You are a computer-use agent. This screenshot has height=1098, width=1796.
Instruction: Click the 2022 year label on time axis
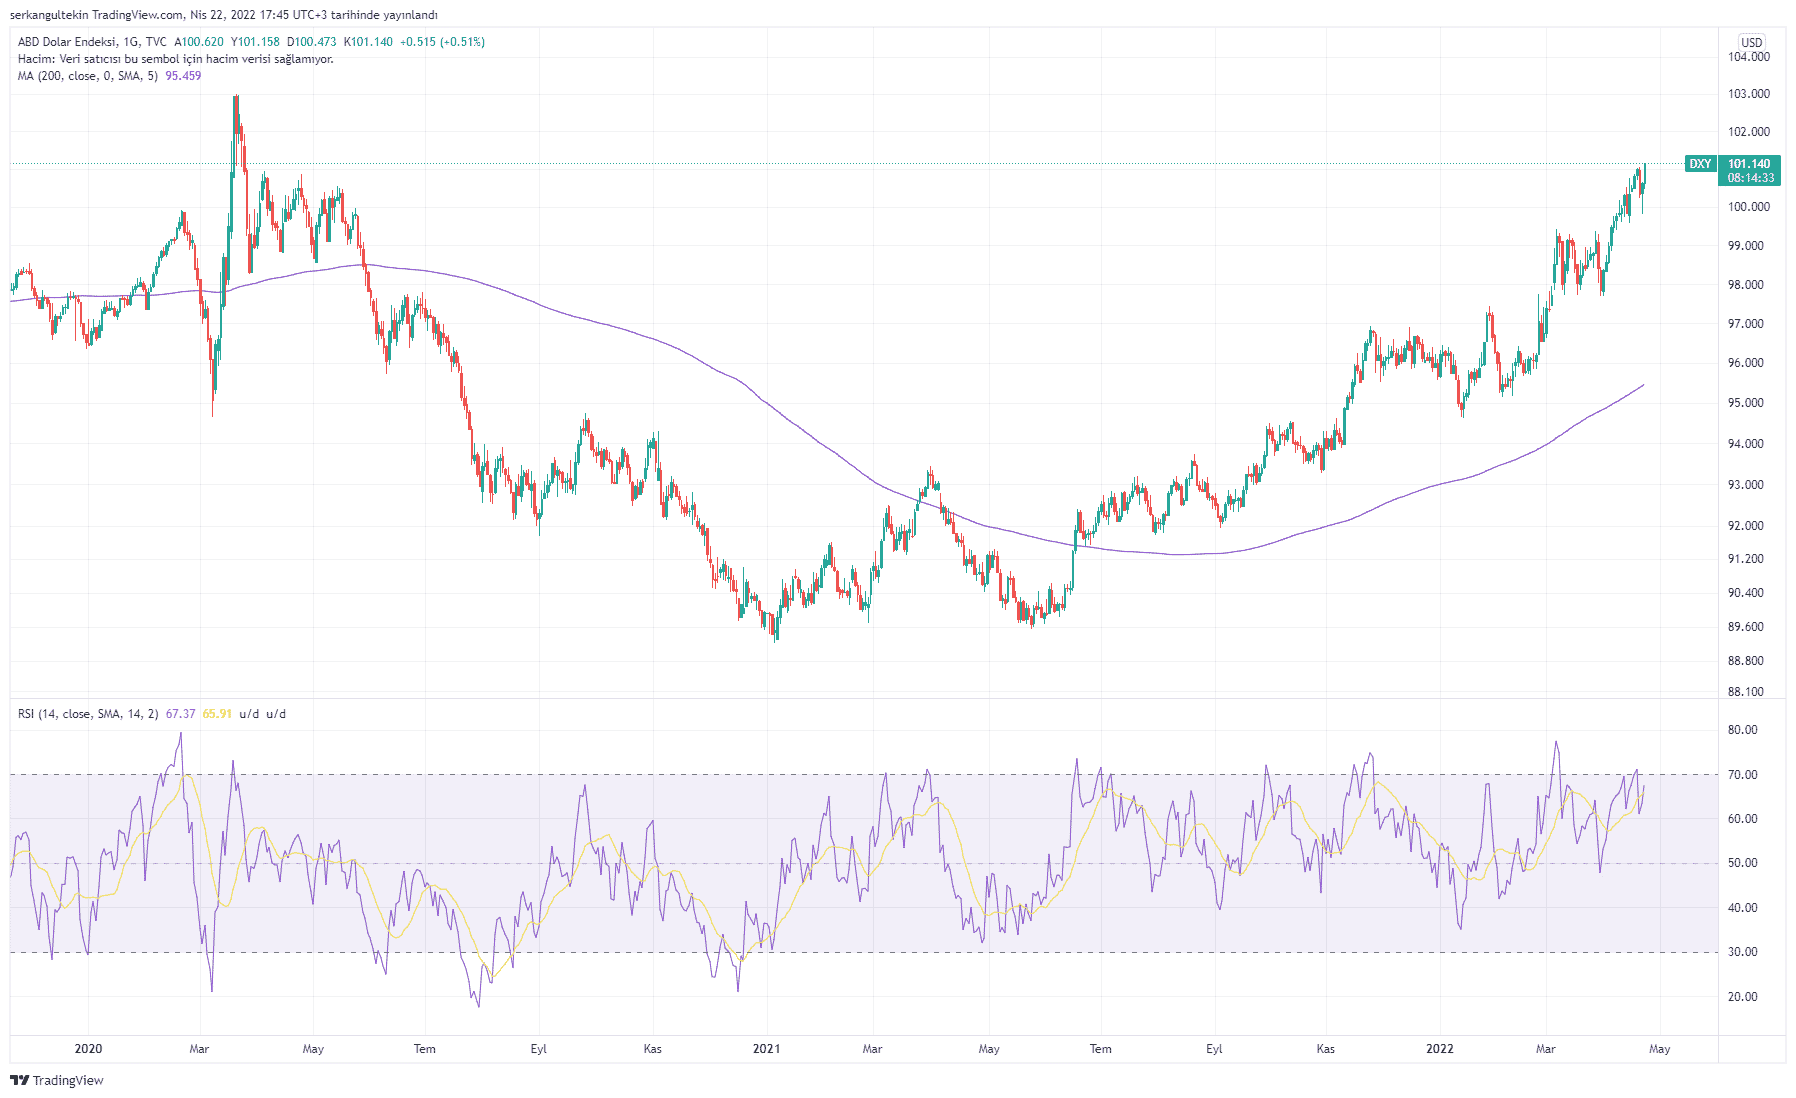tap(1439, 1049)
